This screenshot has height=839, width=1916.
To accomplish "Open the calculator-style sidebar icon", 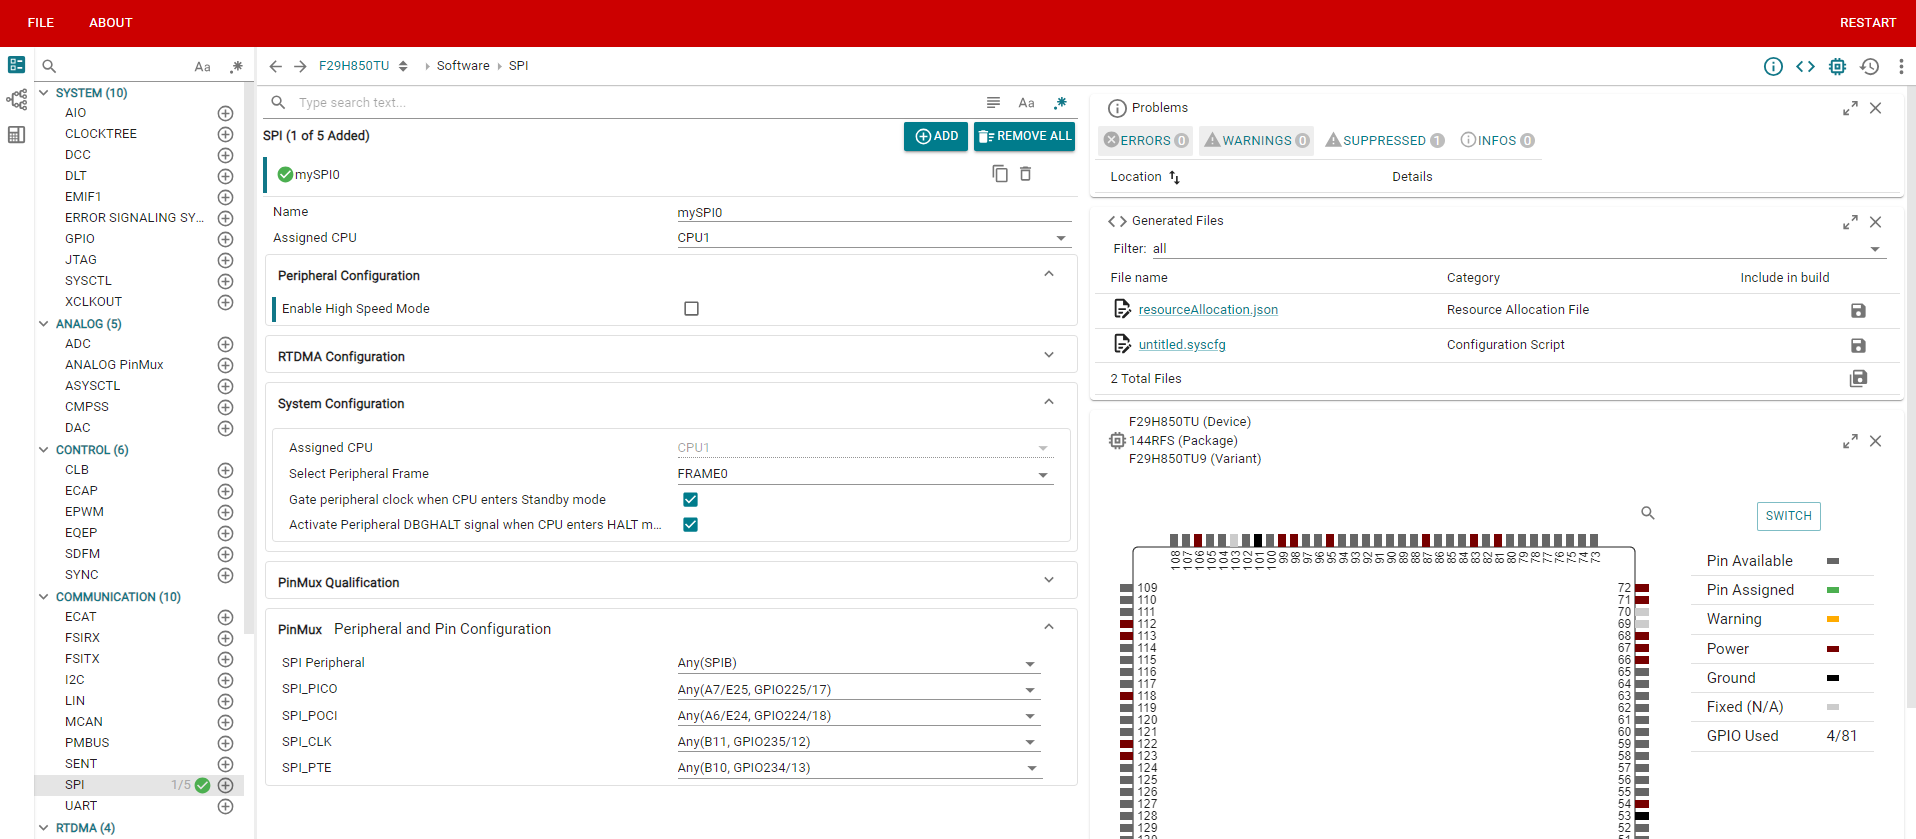I will [17, 134].
